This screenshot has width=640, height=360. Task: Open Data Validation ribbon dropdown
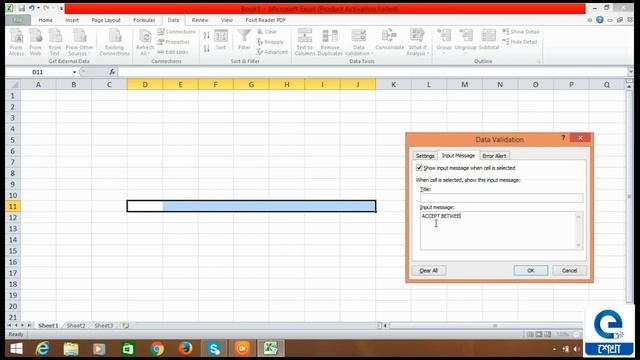359,42
